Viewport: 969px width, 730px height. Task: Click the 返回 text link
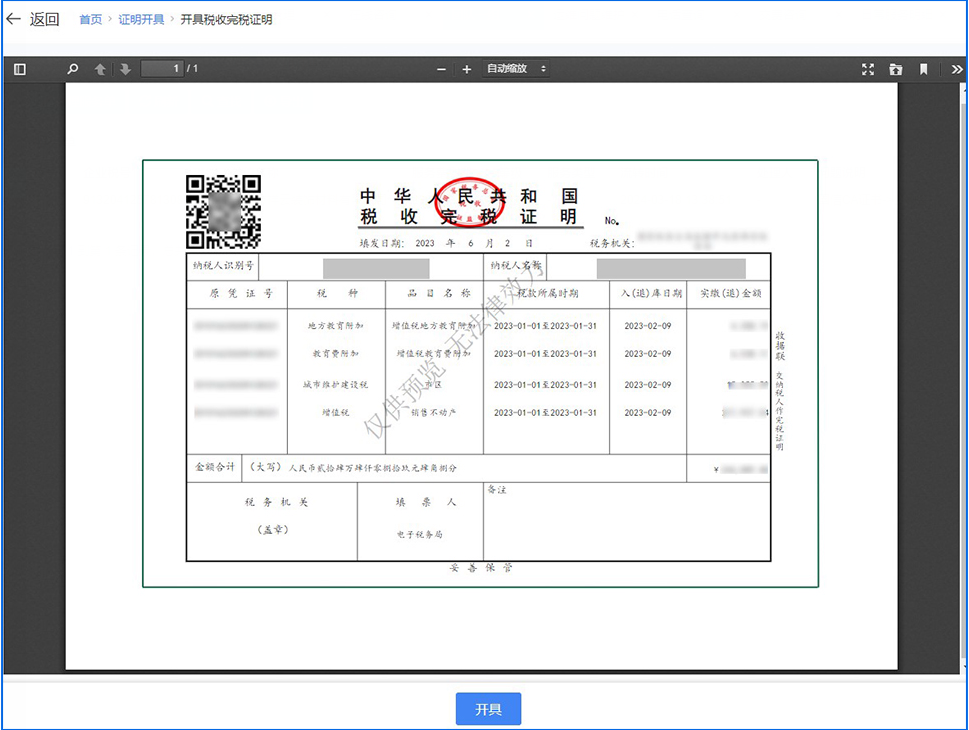tap(45, 19)
